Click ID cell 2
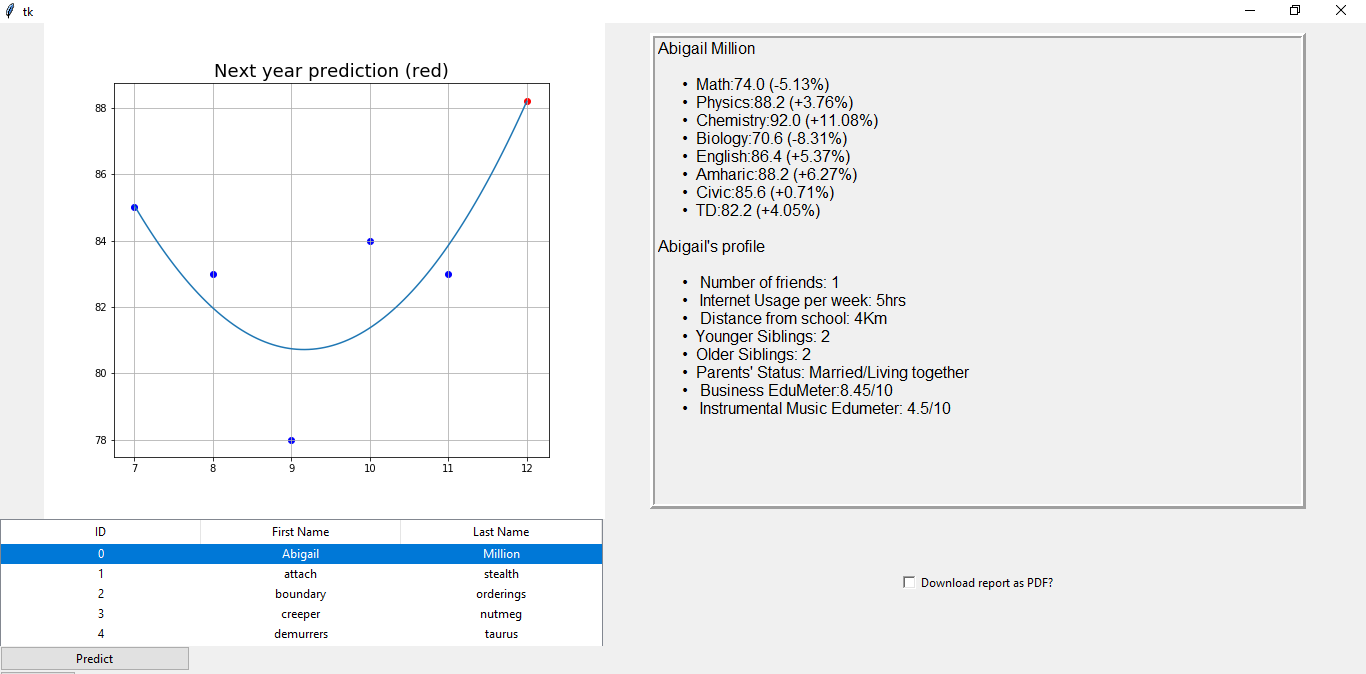The width and height of the screenshot is (1366, 674). click(101, 594)
